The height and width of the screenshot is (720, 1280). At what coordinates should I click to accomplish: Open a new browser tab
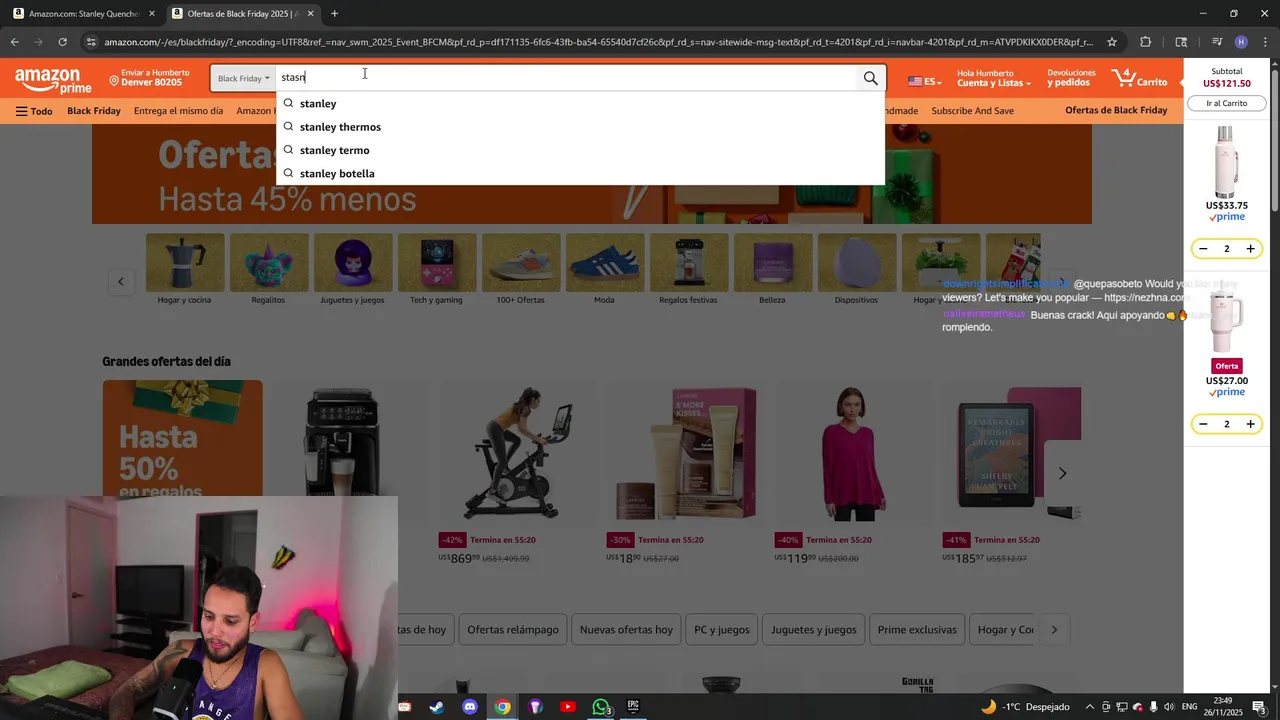click(334, 14)
